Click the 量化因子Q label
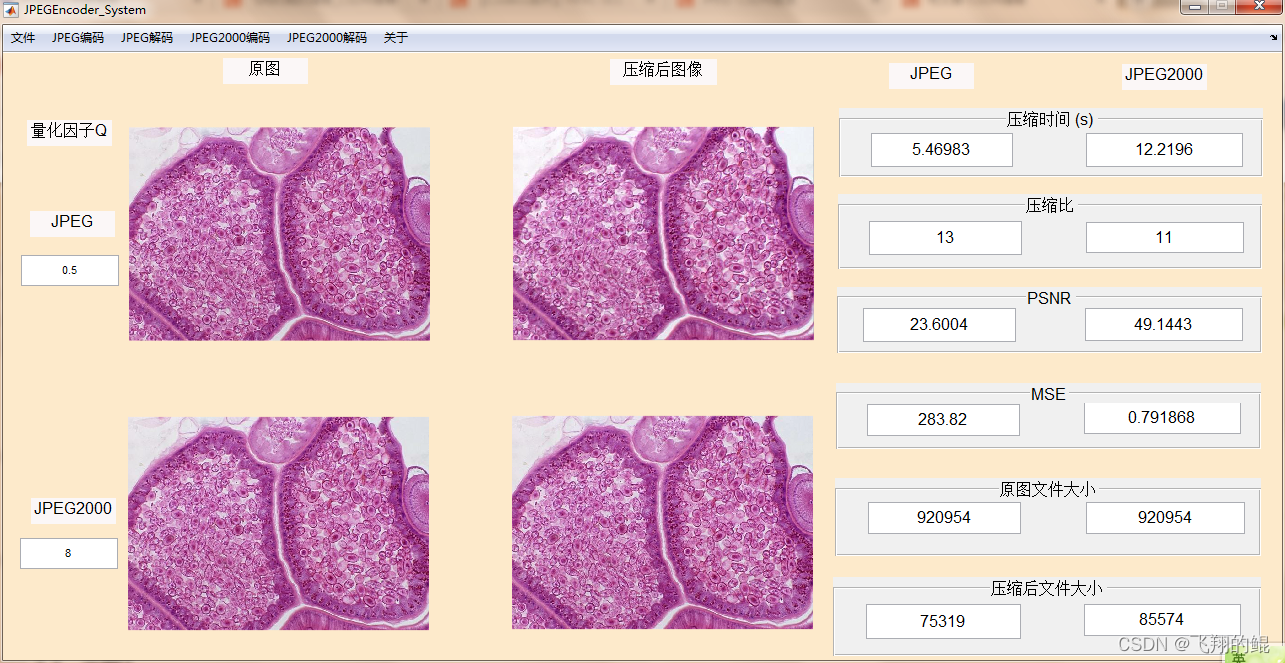Image resolution: width=1285 pixels, height=663 pixels. click(69, 131)
